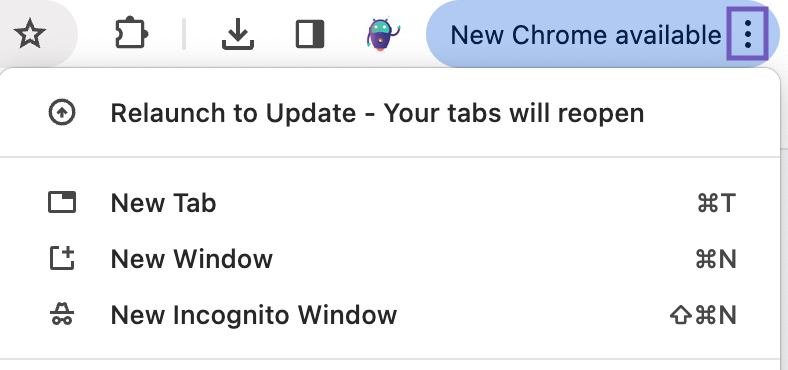
Task: Toggle the side panel icon
Action: coord(310,34)
